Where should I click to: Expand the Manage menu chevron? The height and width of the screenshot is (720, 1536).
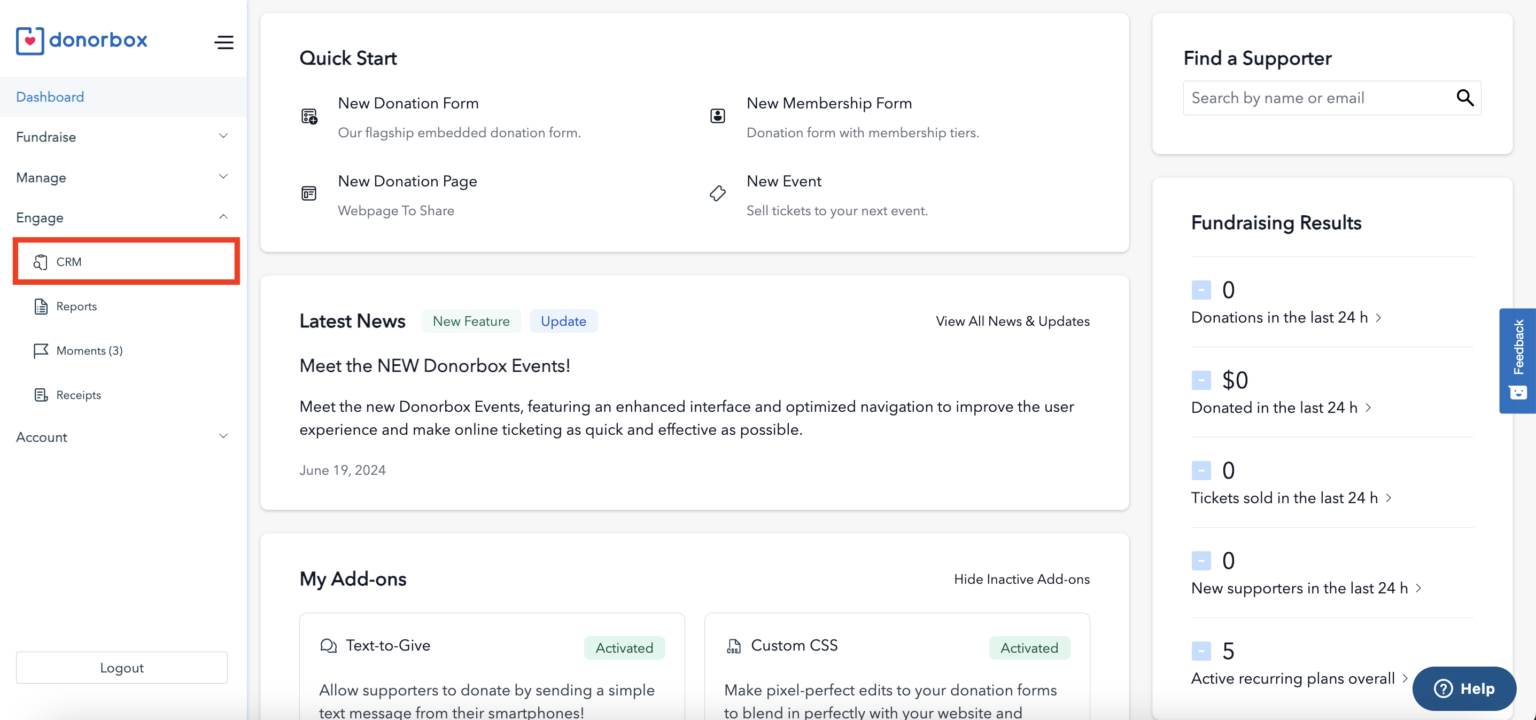[223, 177]
